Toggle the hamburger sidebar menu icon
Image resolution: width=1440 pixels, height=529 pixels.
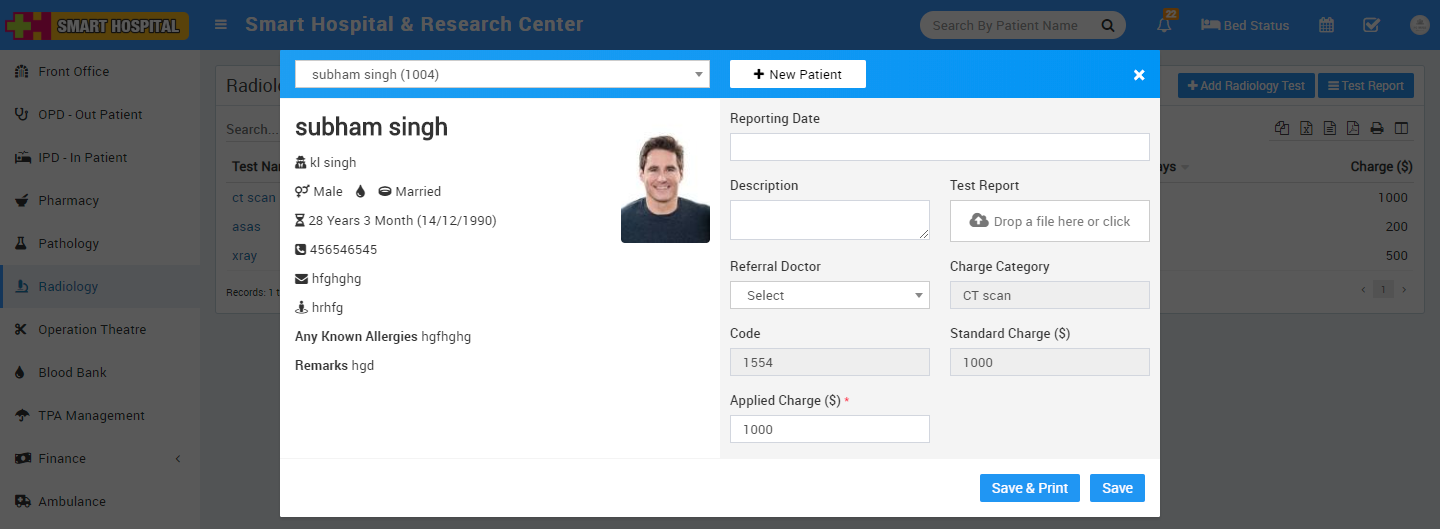(221, 25)
